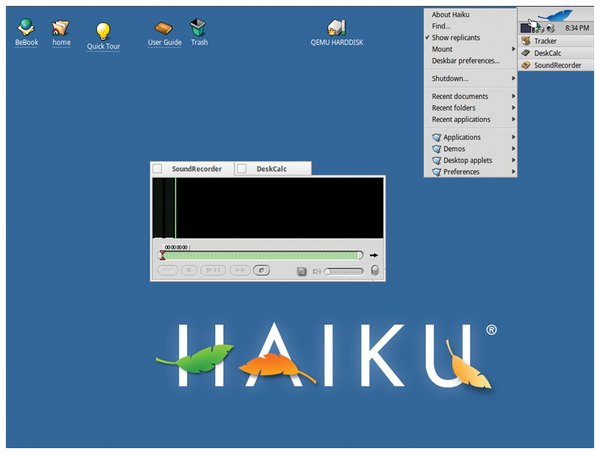Switch to the SoundRecorder window tab
The width and height of the screenshot is (600, 454).
[192, 169]
